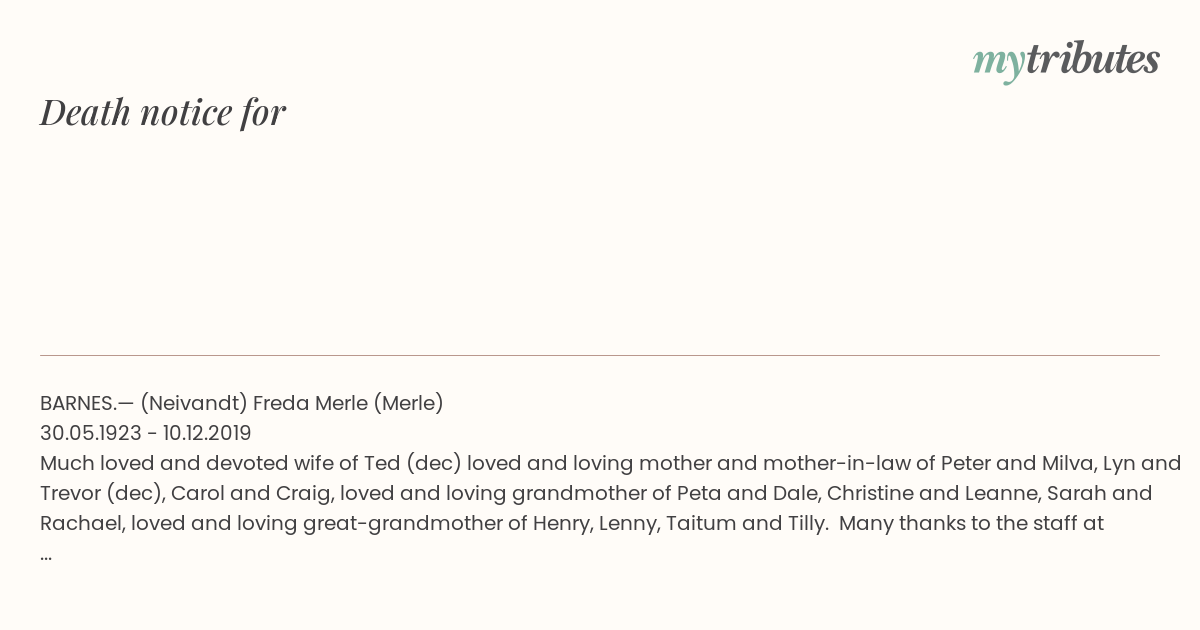Click the surname "BARNES.—" in notice
1200x630 pixels.
[87, 403]
